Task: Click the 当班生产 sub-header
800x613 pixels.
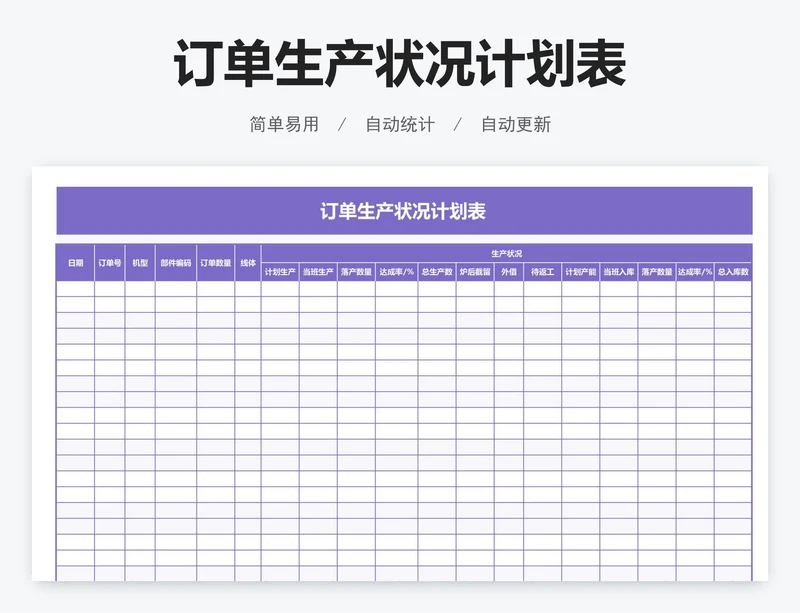Action: coord(318,272)
